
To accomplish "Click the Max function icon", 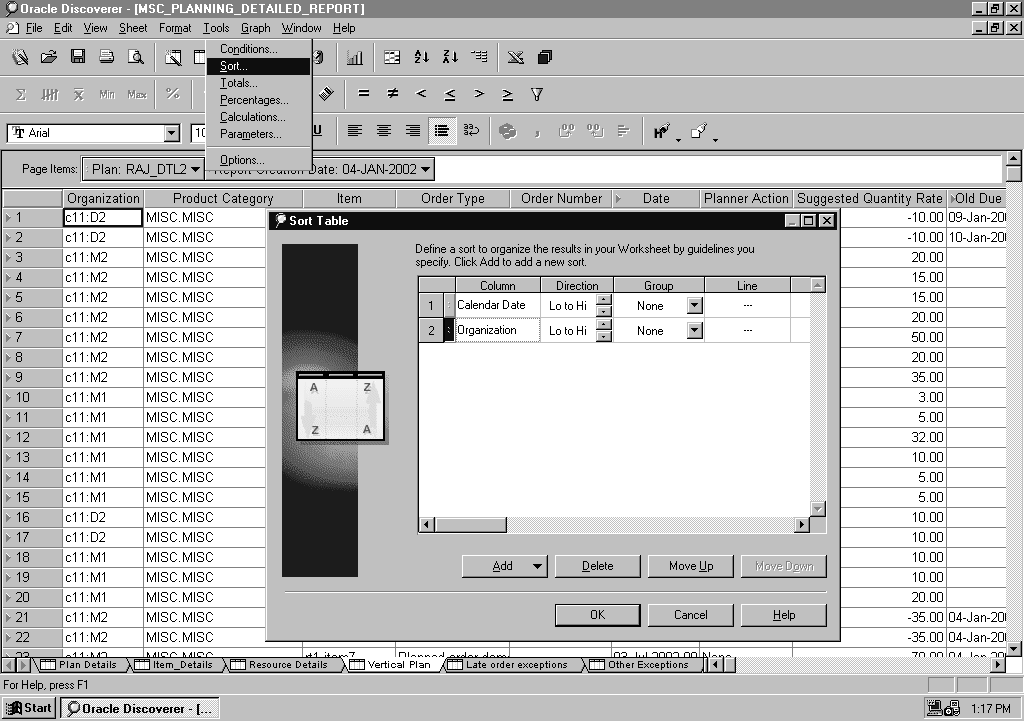I will coord(136,95).
